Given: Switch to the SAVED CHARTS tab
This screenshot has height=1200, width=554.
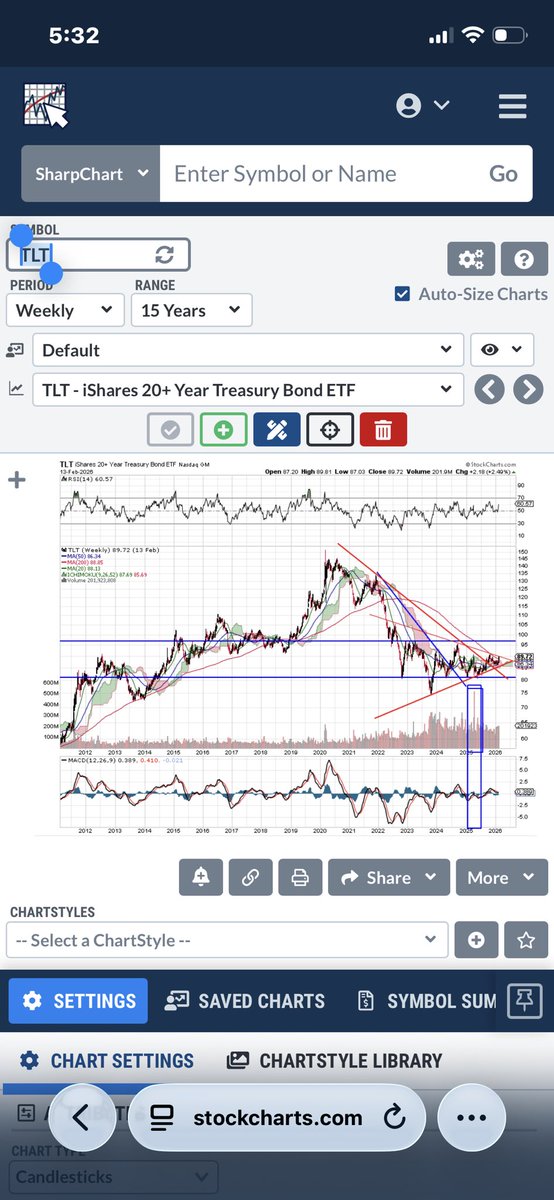Looking at the screenshot, I should [245, 1000].
